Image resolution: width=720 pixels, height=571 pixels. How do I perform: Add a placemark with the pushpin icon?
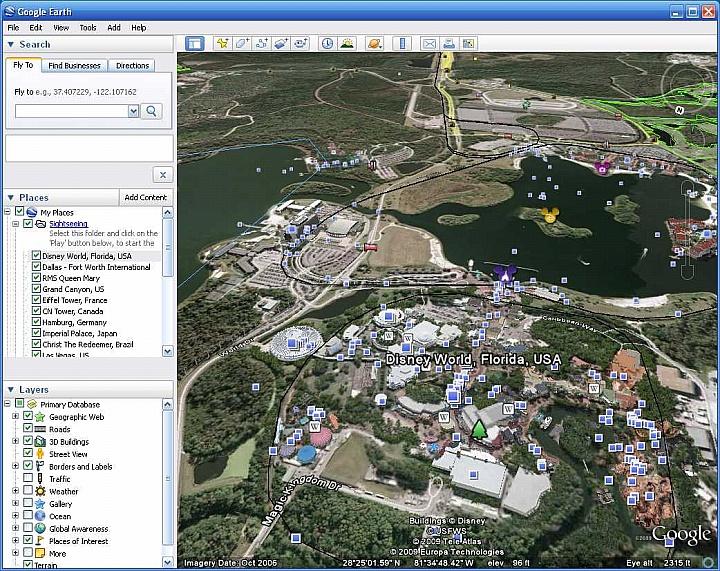click(222, 44)
